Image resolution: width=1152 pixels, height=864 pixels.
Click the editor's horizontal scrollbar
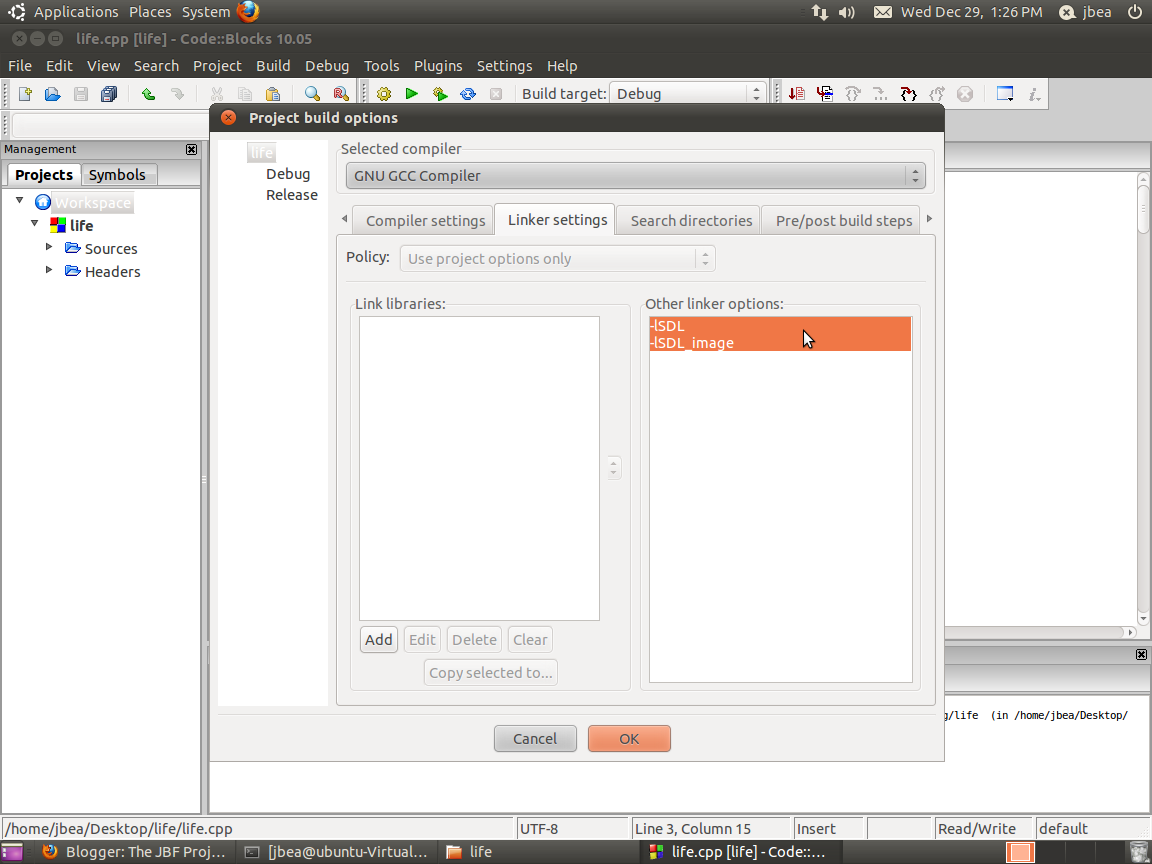1040,632
